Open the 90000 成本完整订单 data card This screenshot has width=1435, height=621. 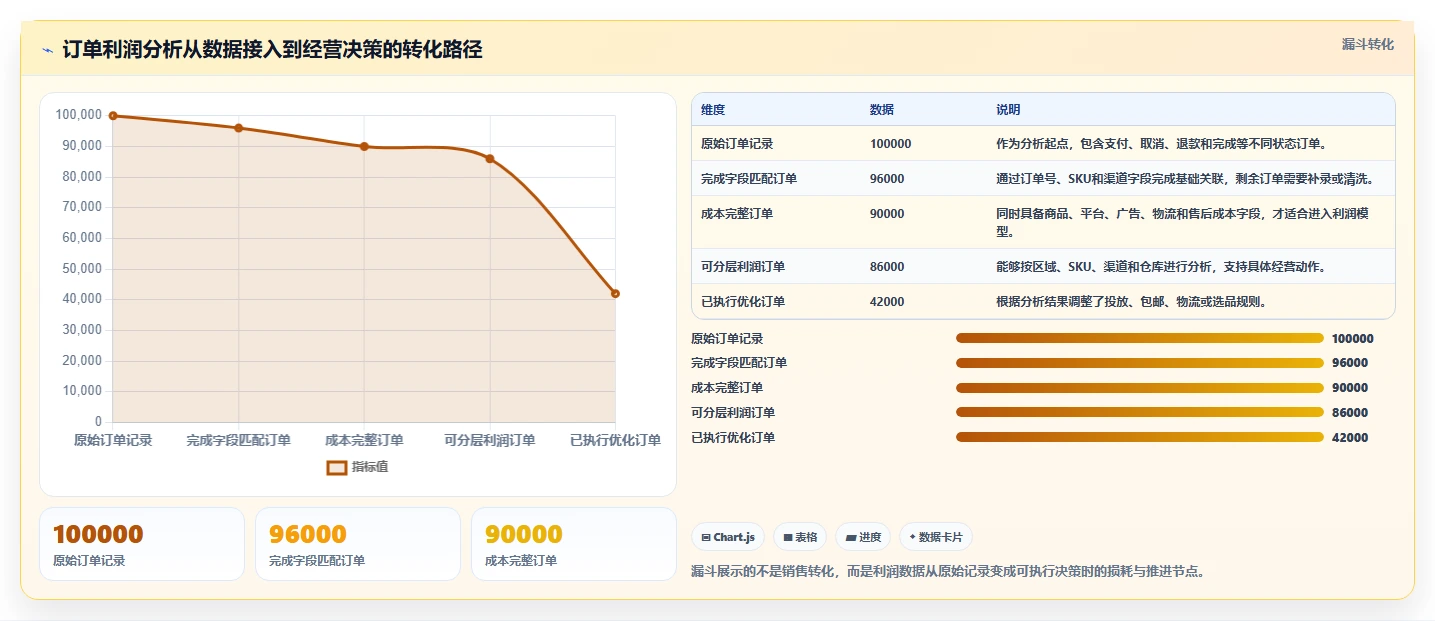(574, 544)
